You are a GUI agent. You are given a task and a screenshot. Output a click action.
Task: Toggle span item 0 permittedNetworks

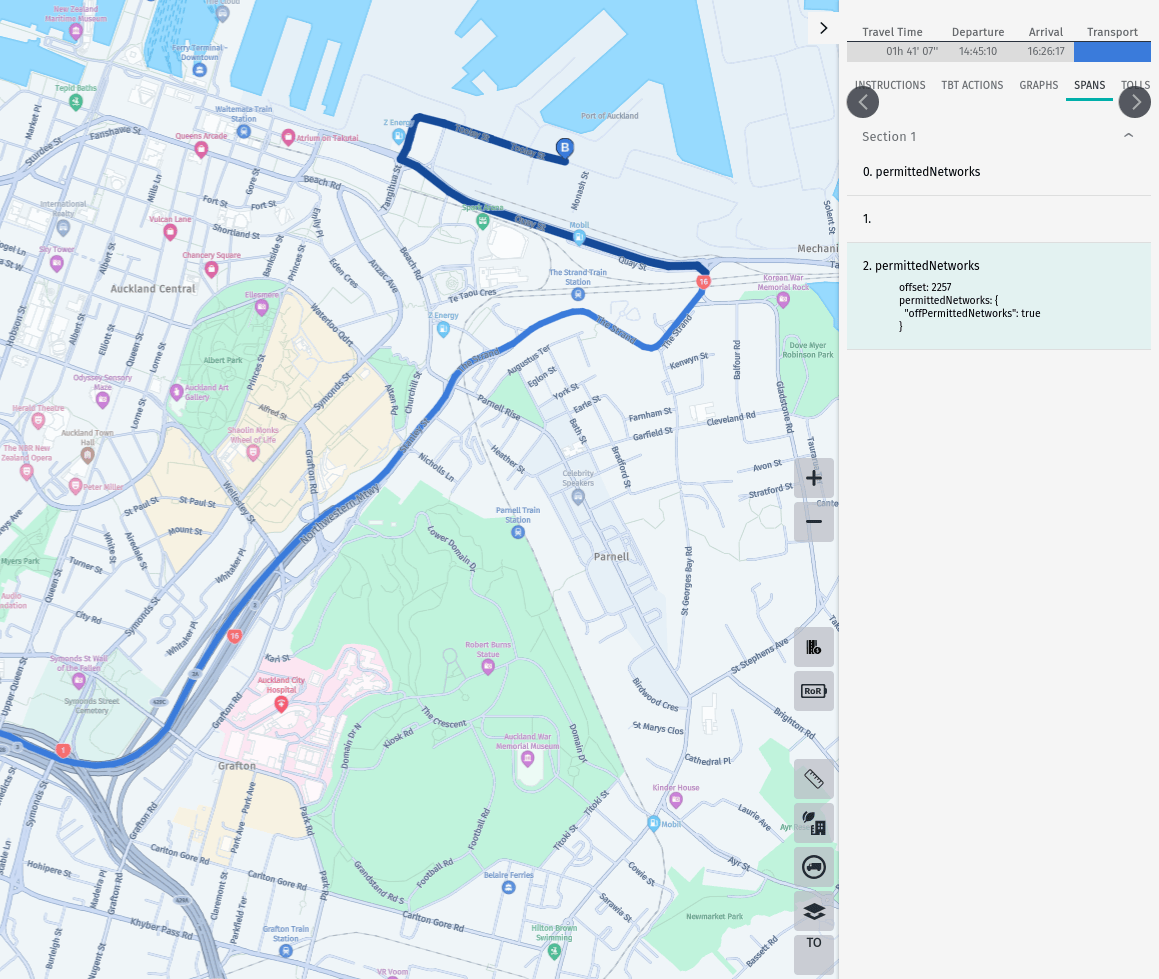point(921,171)
